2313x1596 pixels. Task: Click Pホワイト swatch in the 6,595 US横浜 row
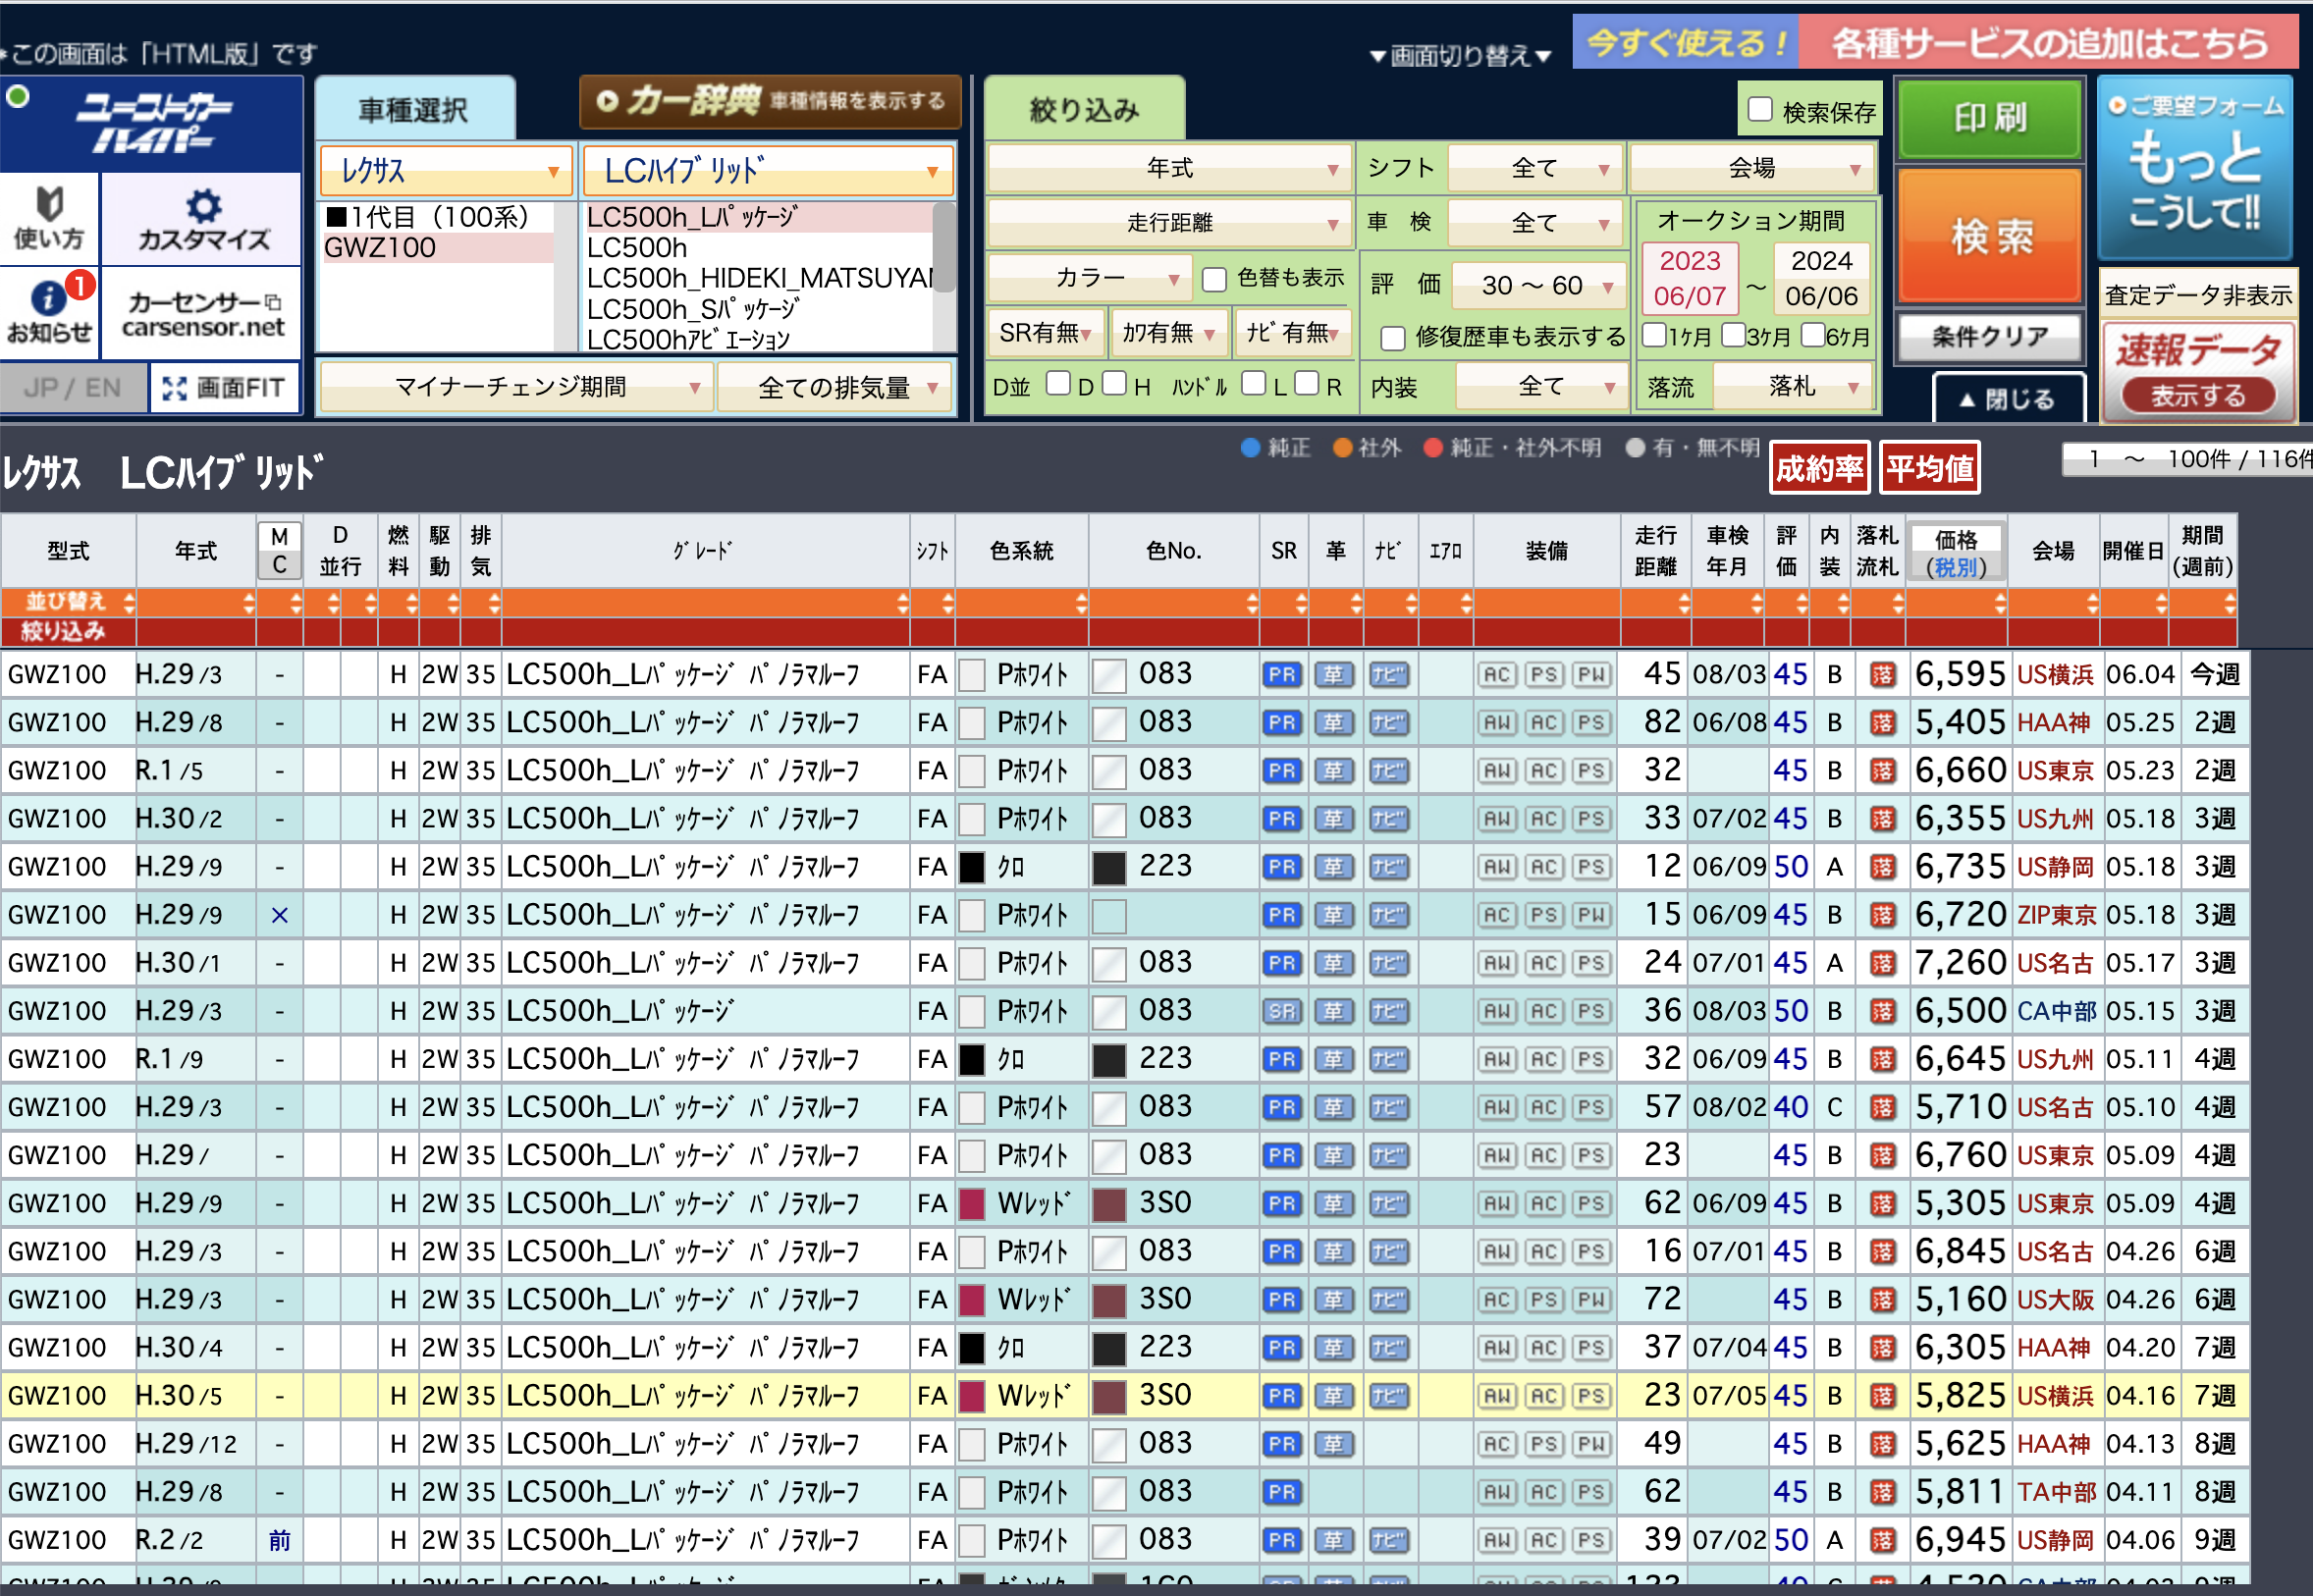tap(972, 675)
